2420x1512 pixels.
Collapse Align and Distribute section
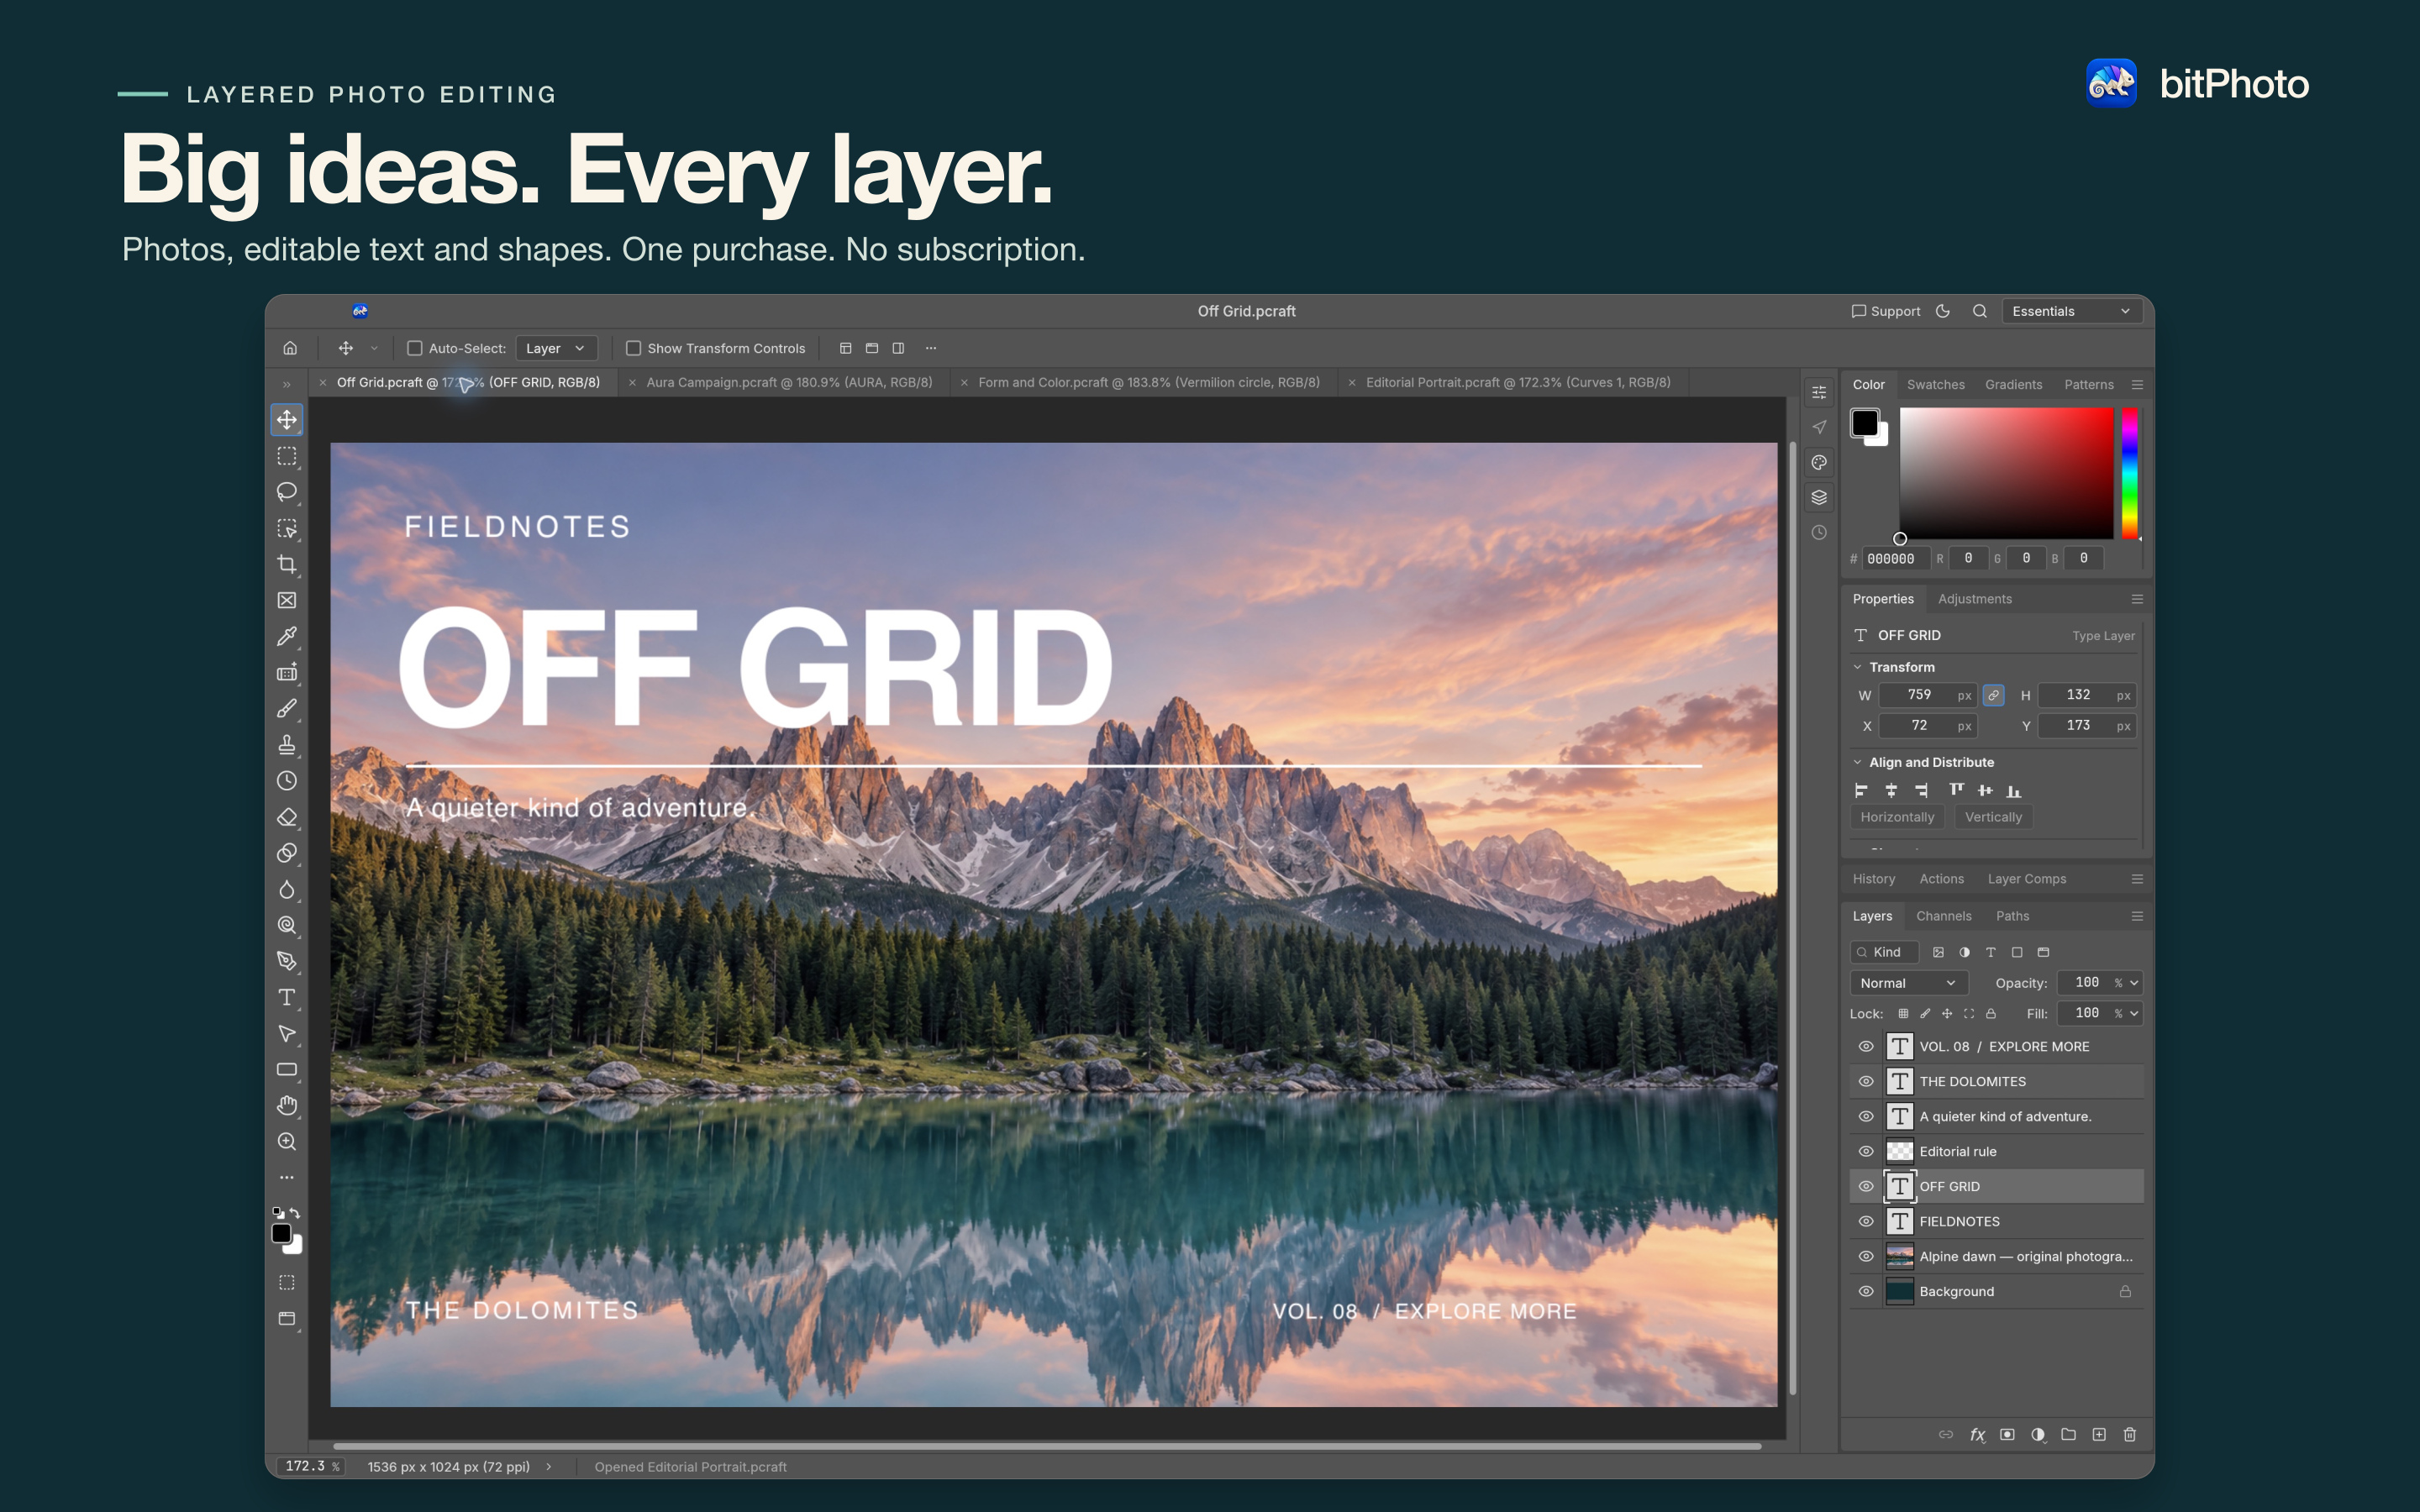[1858, 762]
